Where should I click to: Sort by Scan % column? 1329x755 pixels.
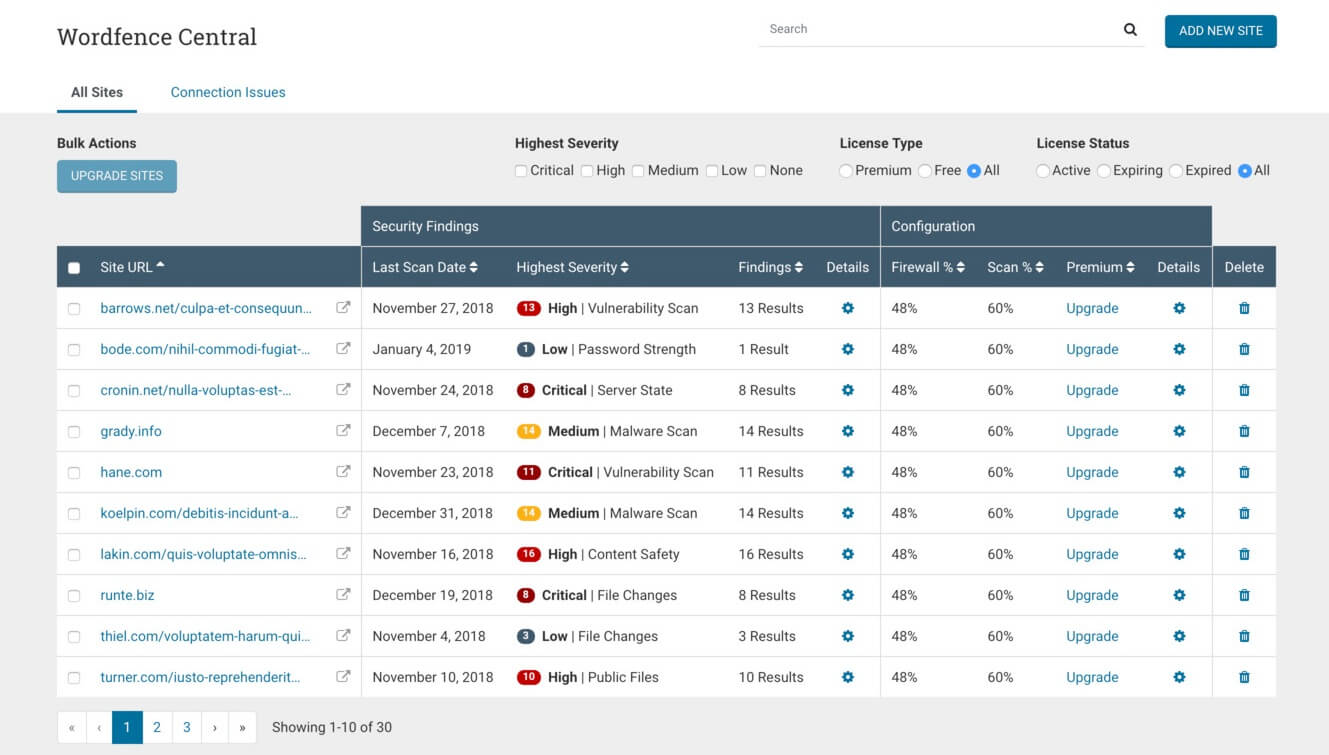pyautogui.click(x=1015, y=267)
